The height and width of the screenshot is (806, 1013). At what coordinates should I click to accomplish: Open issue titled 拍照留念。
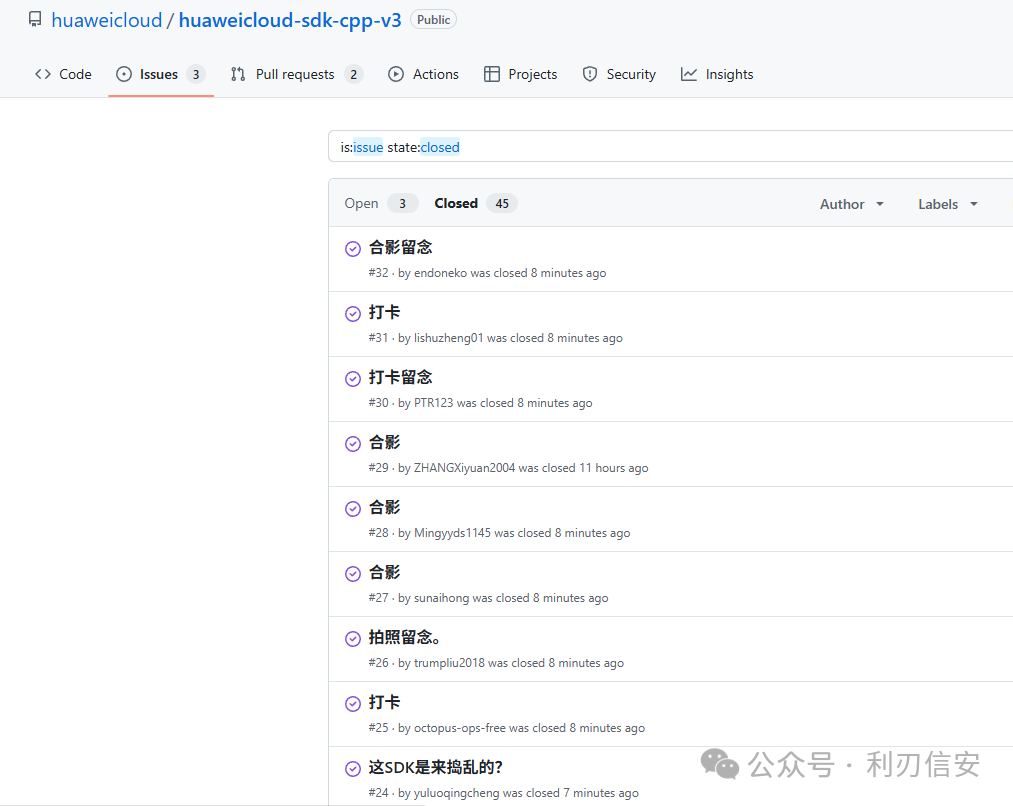coord(404,637)
